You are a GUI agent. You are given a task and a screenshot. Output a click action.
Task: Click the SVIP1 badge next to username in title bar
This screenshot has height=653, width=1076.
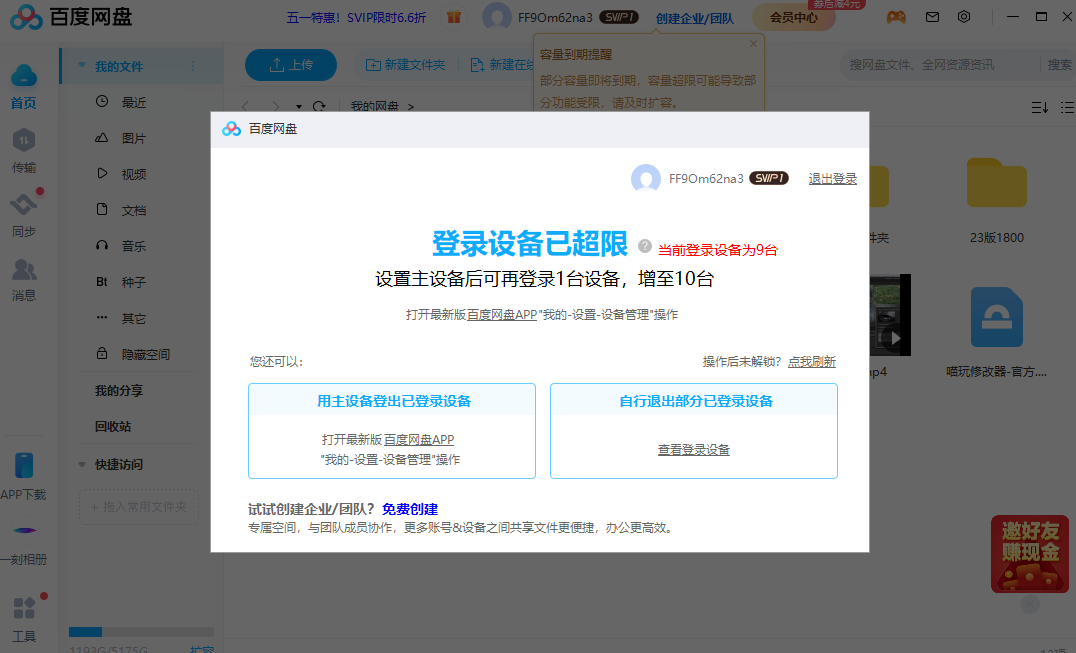[619, 17]
